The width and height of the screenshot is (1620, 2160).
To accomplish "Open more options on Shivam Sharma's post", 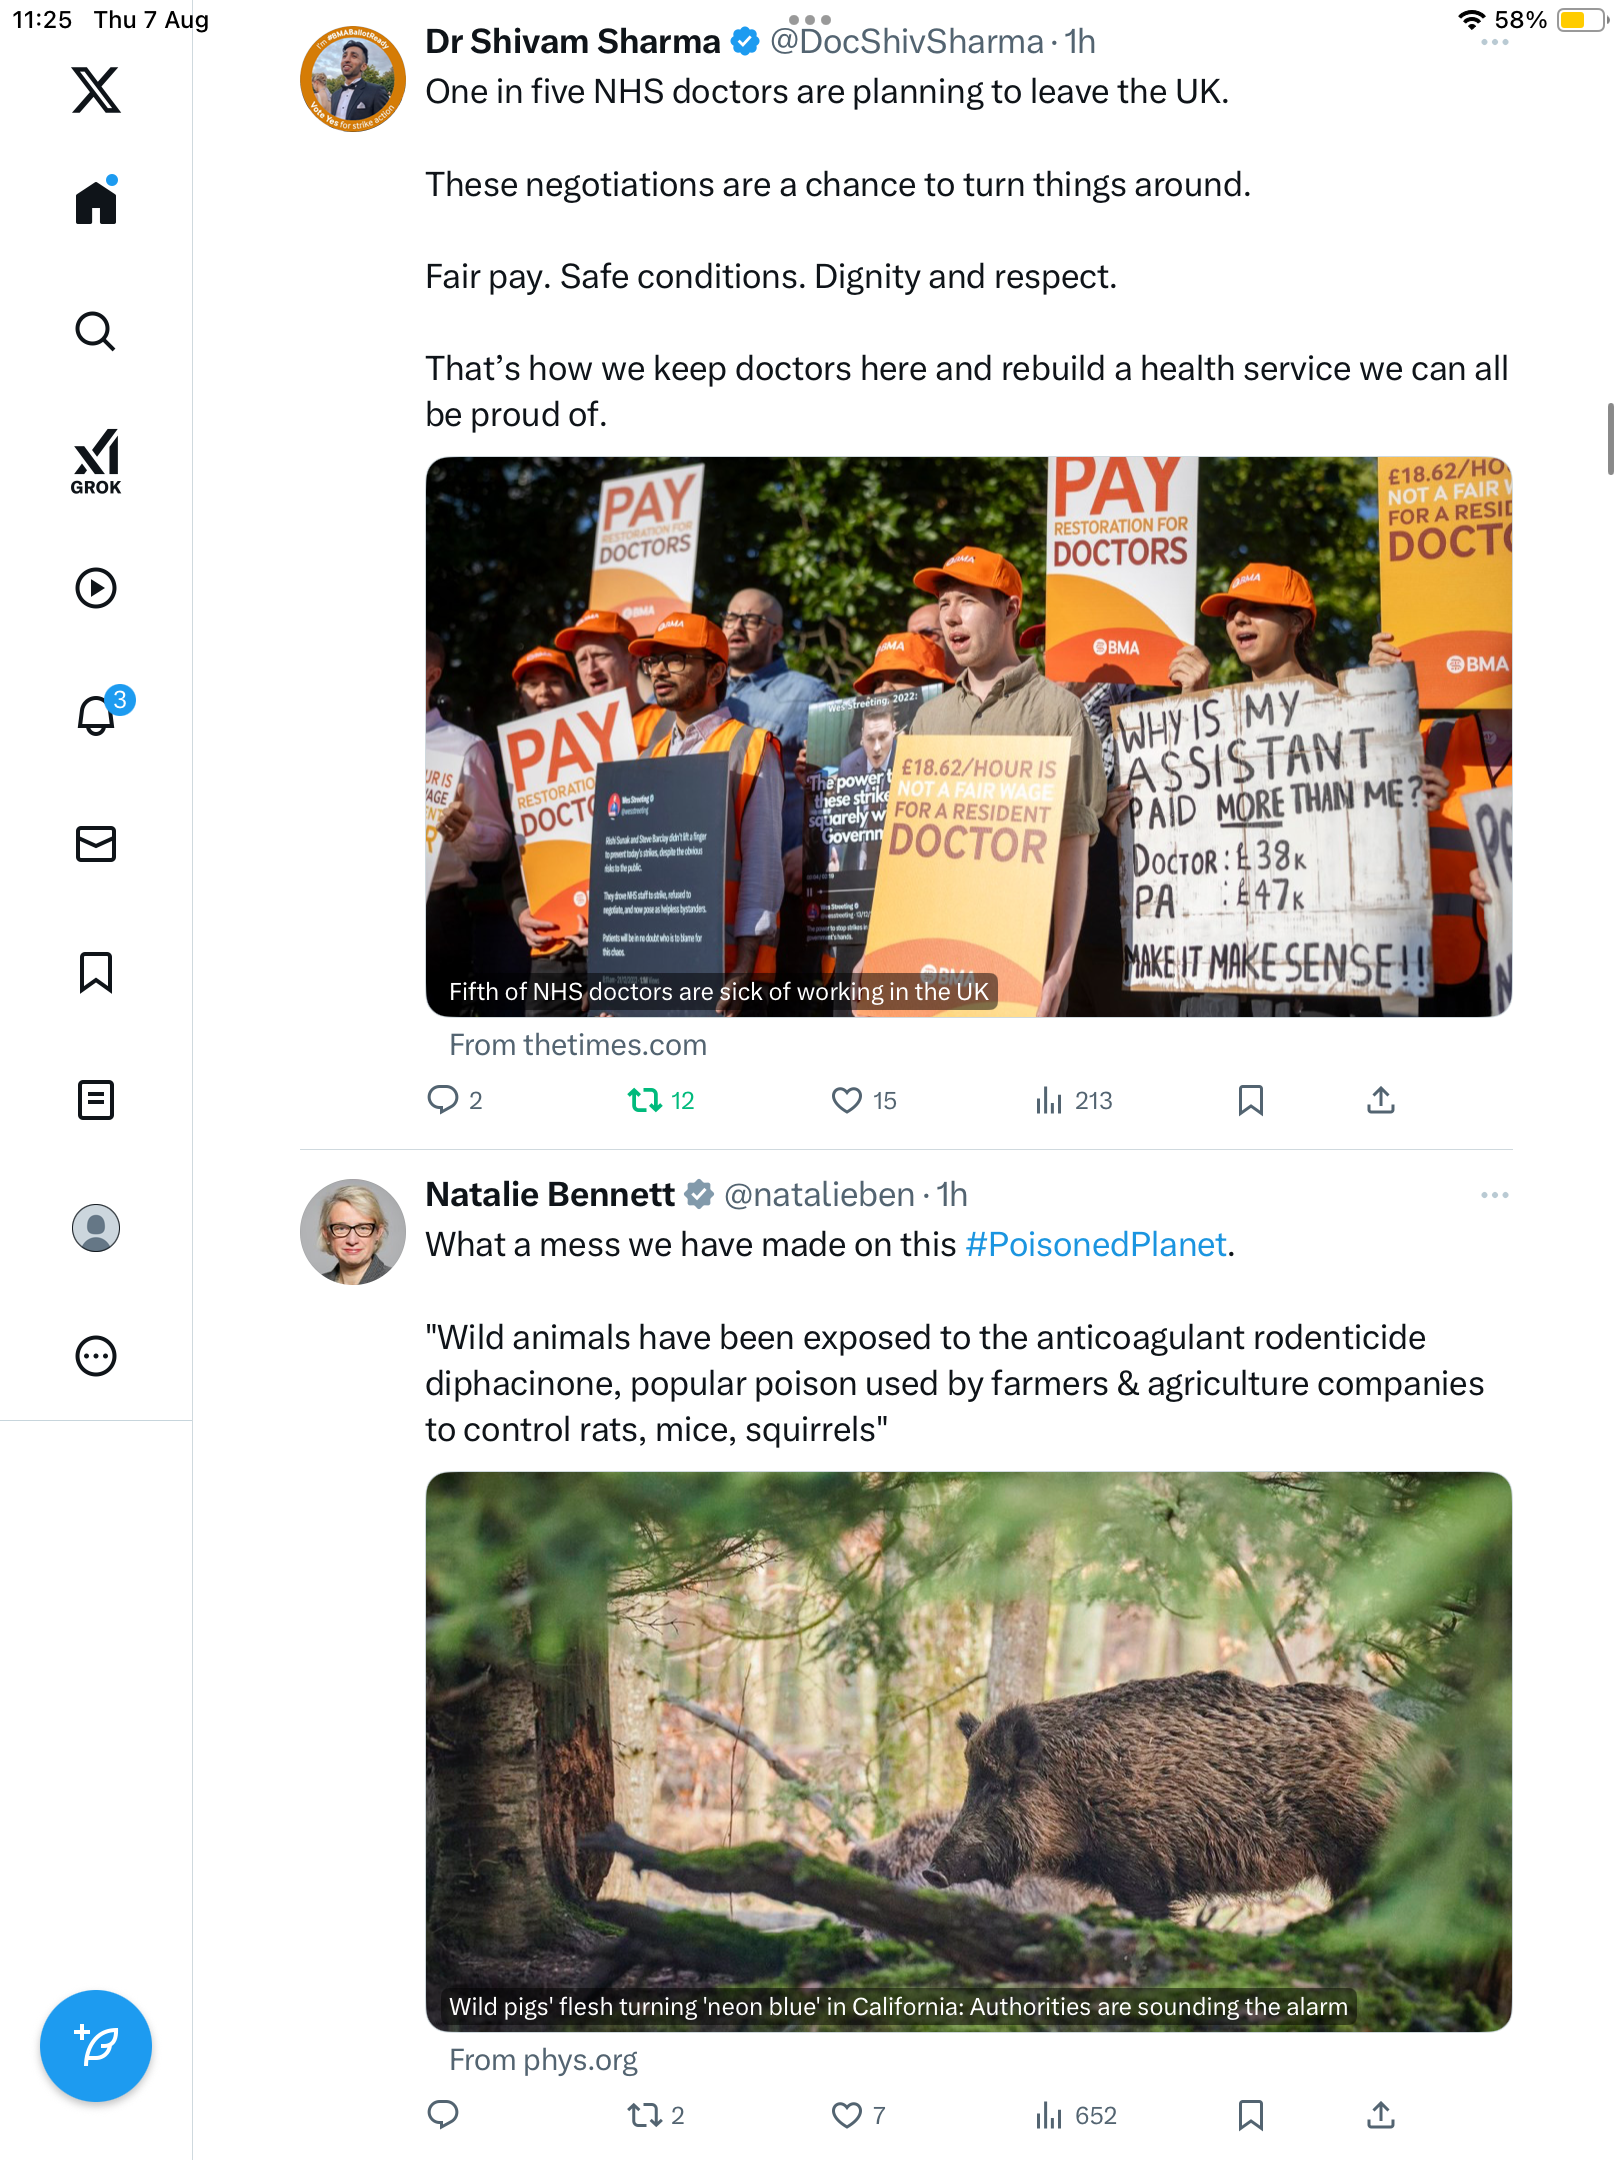I will click(x=1494, y=42).
